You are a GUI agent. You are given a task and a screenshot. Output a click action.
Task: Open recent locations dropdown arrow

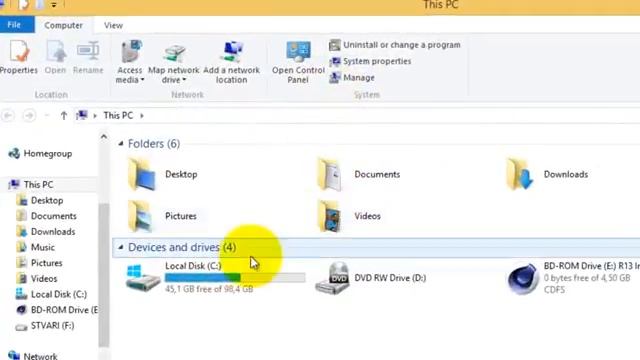point(47,116)
